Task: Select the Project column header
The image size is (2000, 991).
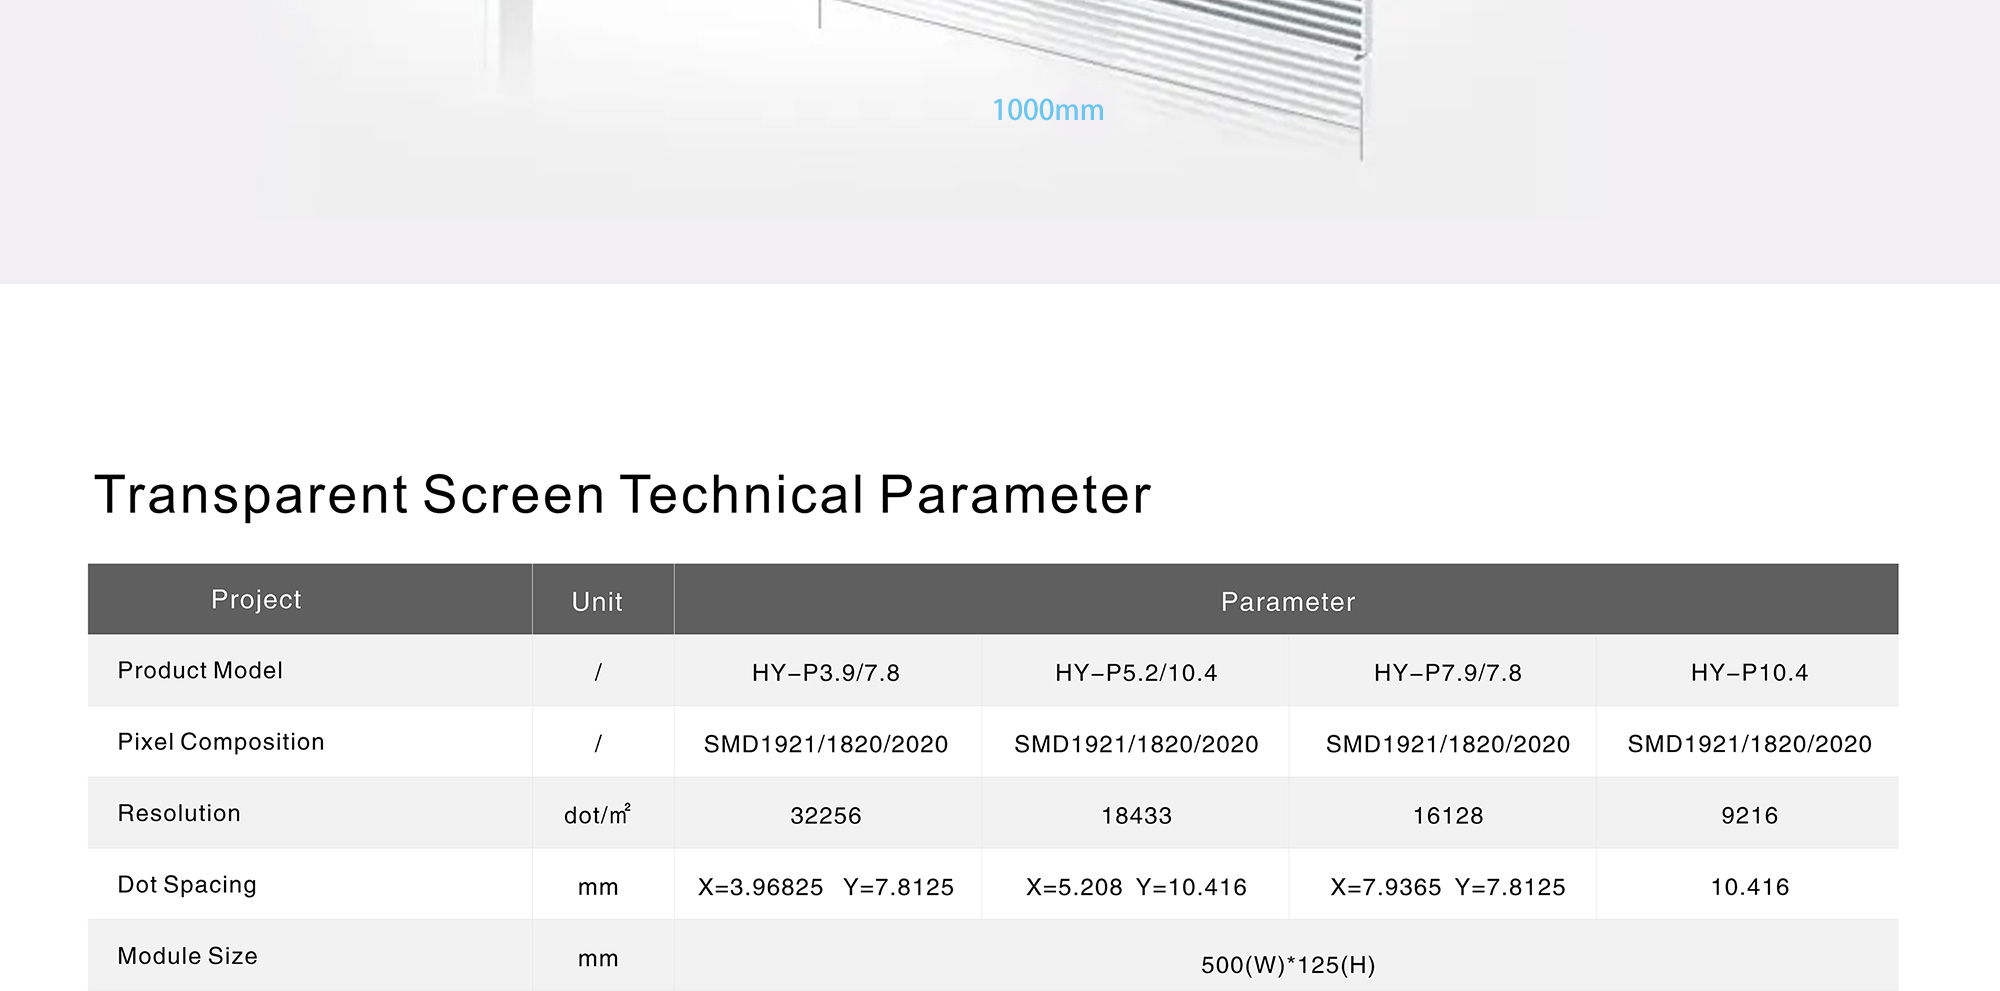Action: point(256,599)
